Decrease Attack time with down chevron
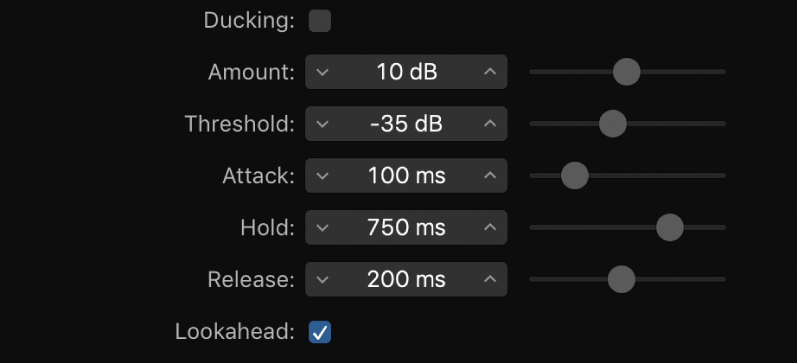This screenshot has height=364, width=798. pos(322,176)
